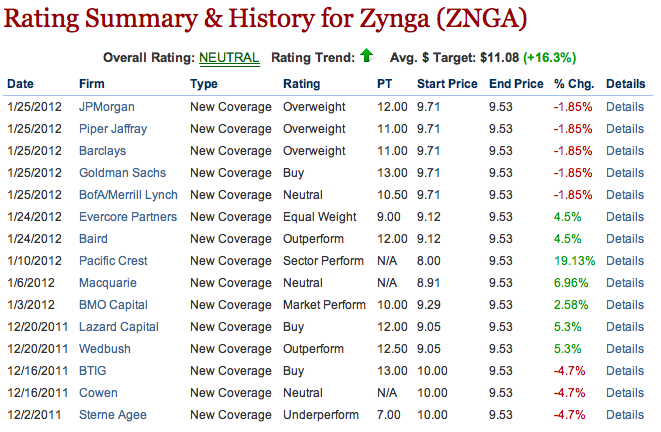Click the % Chg. column header
The width and height of the screenshot is (661, 432).
coord(573,83)
